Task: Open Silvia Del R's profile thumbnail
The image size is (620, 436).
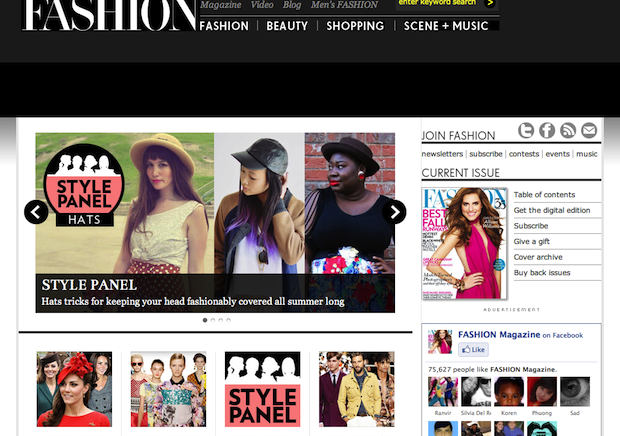Action: (476, 392)
